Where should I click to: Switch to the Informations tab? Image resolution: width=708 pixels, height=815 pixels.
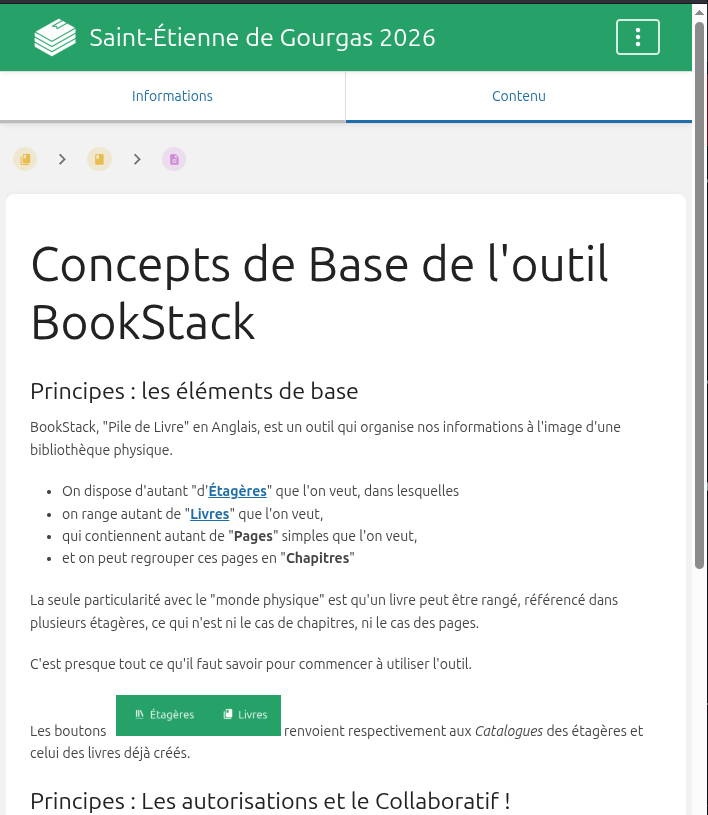172,96
